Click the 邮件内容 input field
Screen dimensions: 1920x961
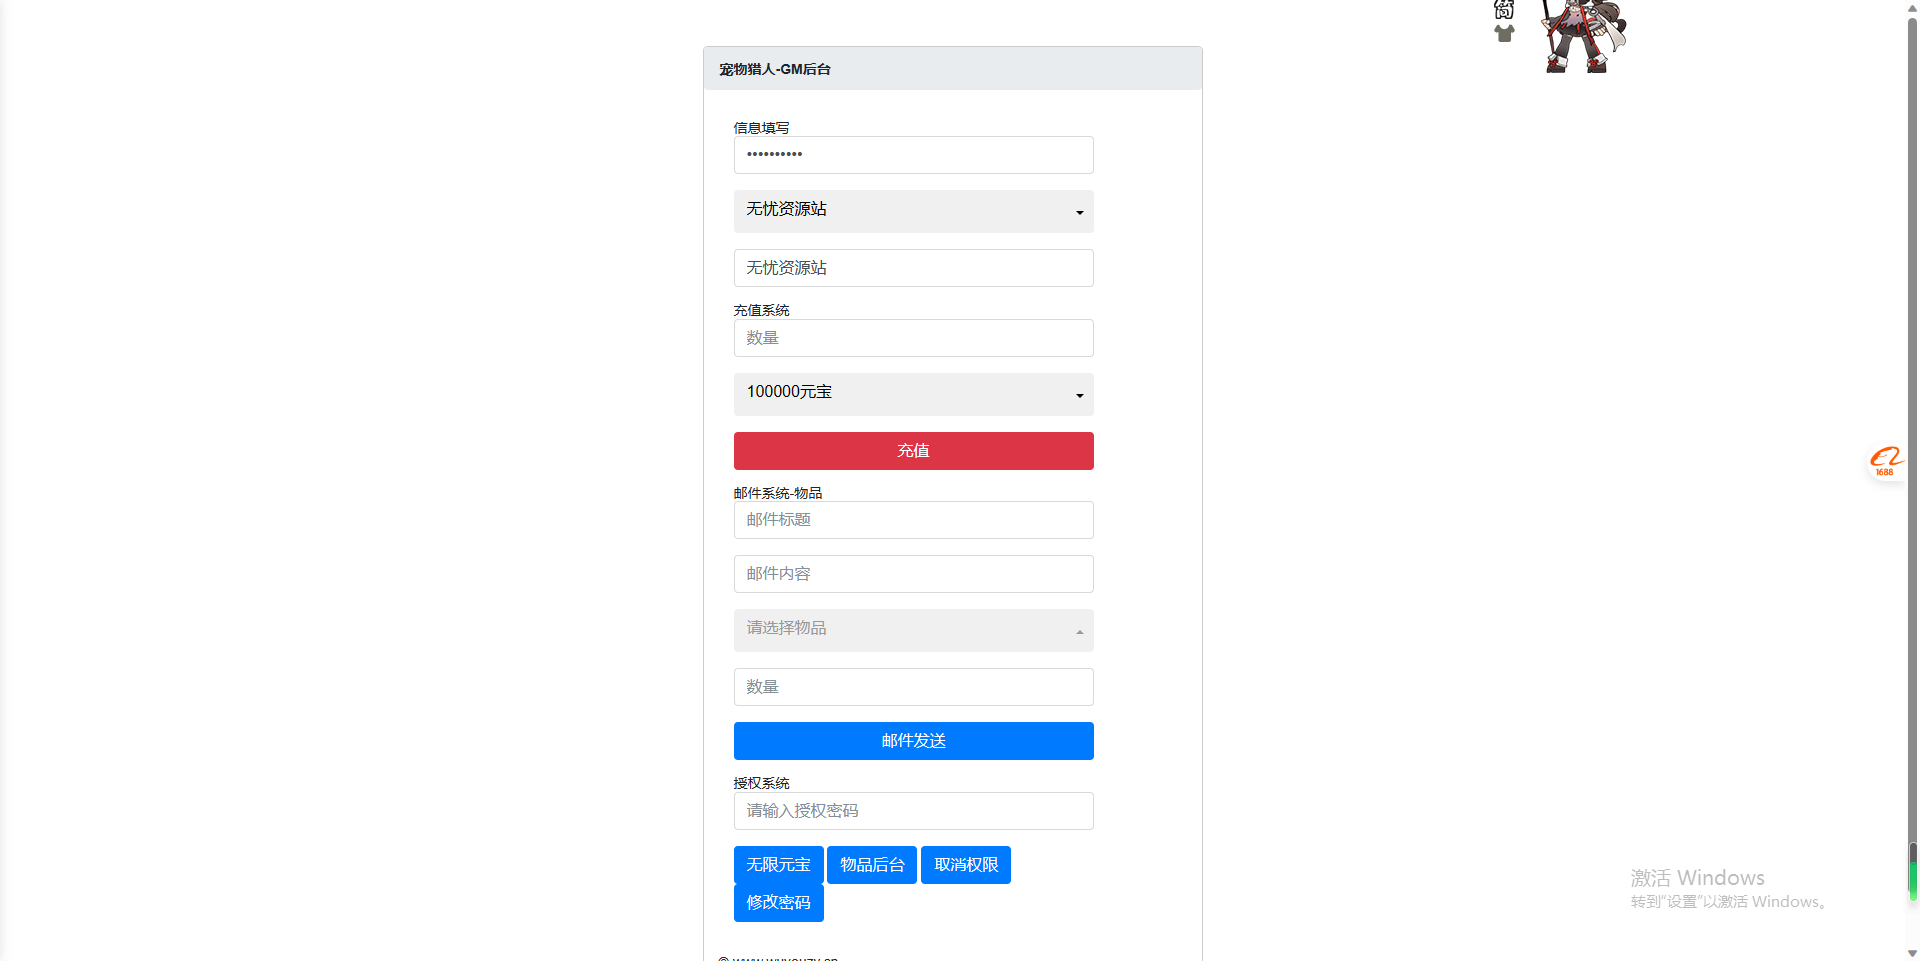click(x=913, y=574)
